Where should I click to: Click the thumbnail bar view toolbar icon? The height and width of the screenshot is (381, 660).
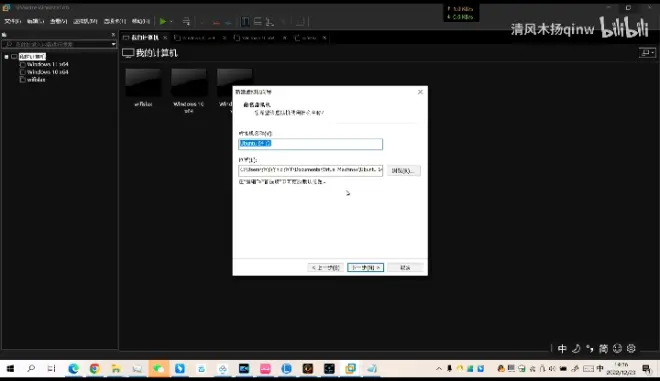[258, 21]
